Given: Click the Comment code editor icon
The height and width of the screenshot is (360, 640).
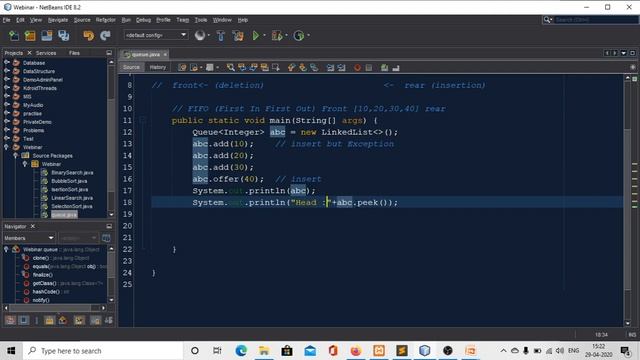Looking at the screenshot, I should 384,67.
